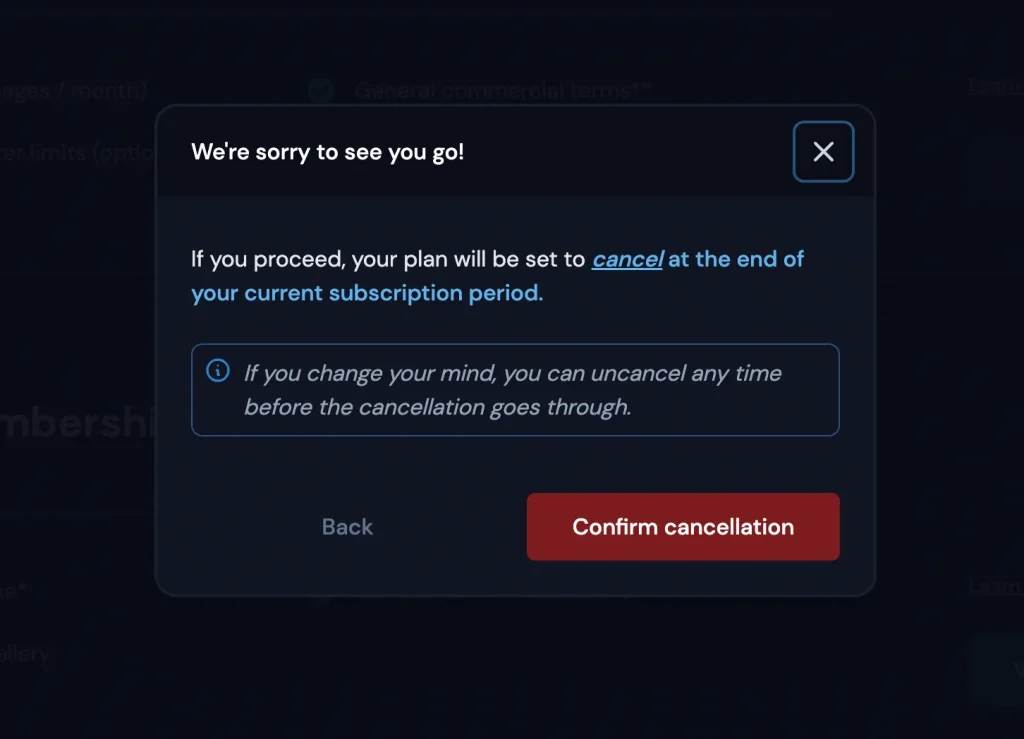
Task: Click the dimmed "allery" text behind dialog
Action: click(25, 654)
